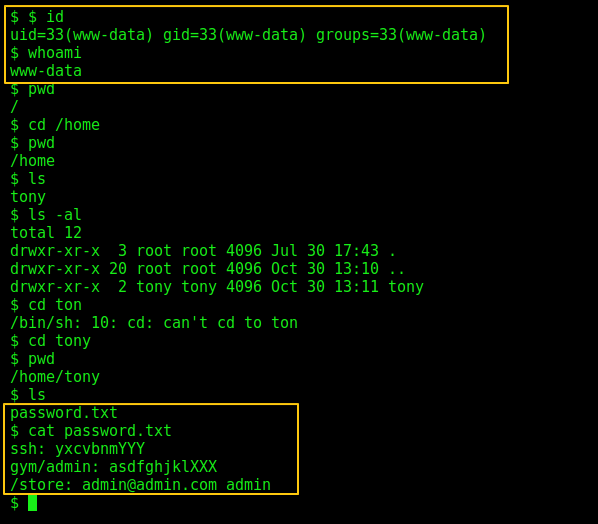598x524 pixels.
Task: Click the 'www-data' whoami result
Action: 46,71
